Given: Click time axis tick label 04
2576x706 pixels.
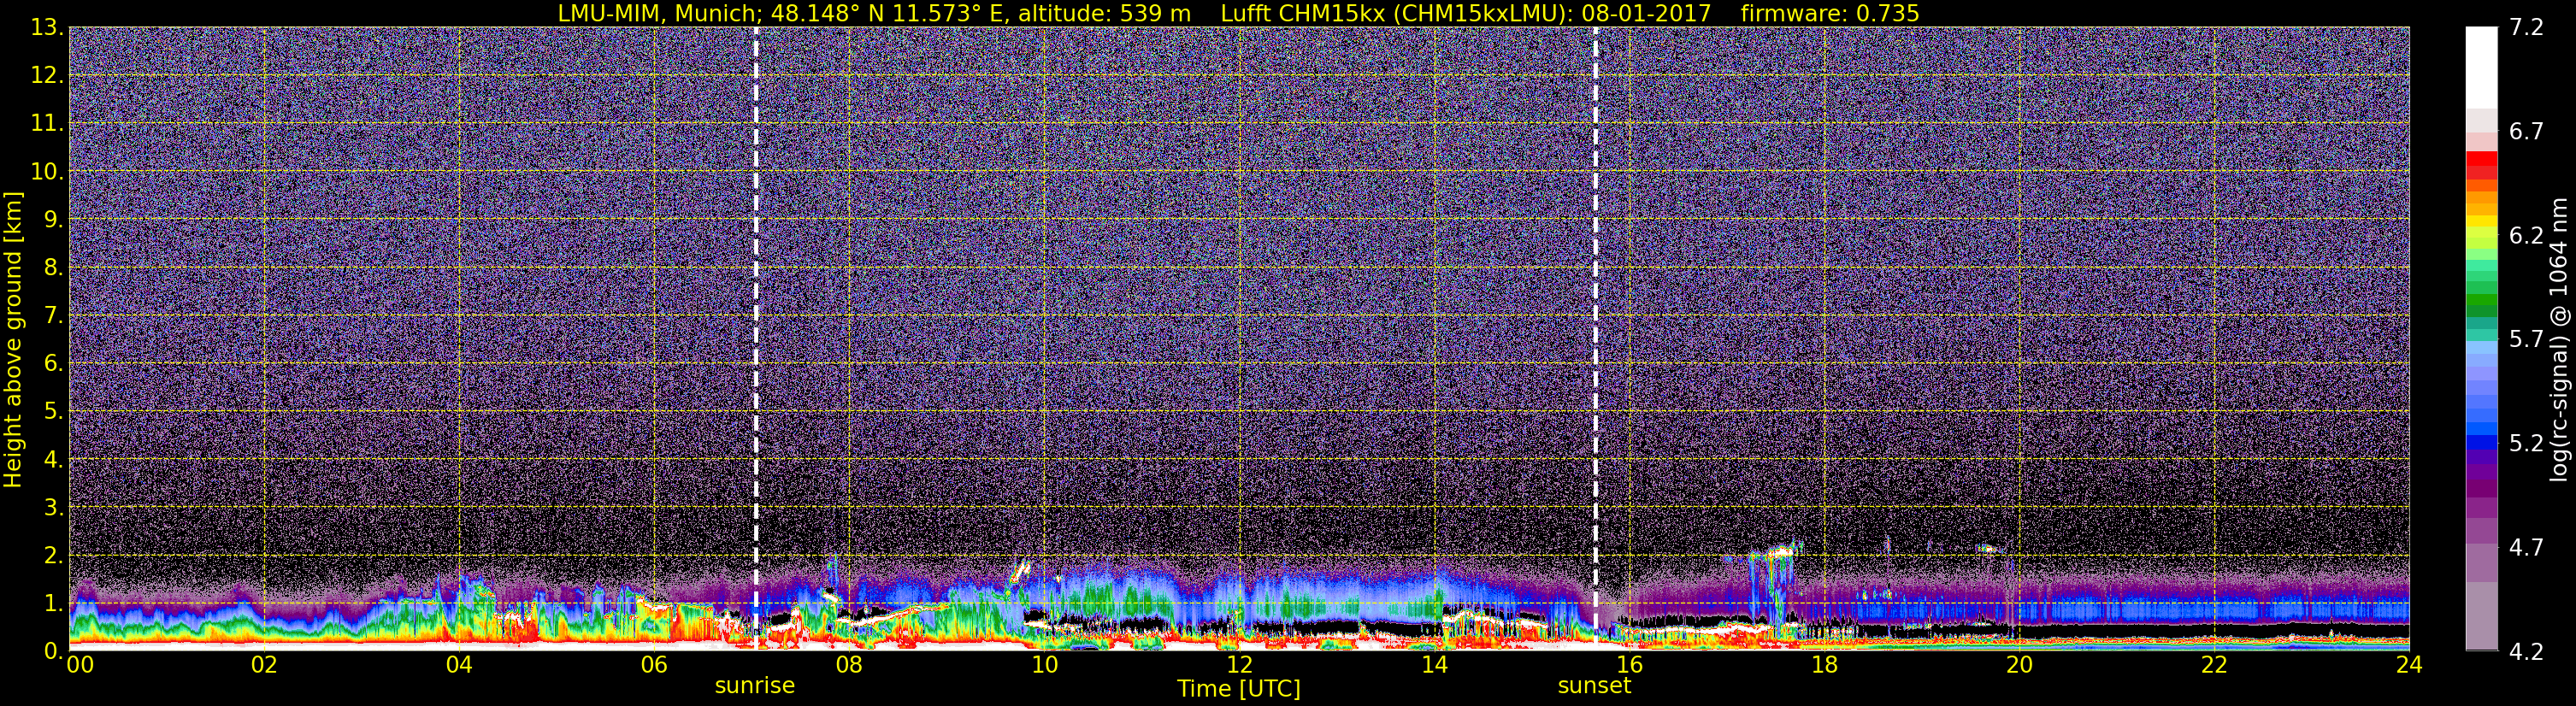Looking at the screenshot, I should click(459, 665).
